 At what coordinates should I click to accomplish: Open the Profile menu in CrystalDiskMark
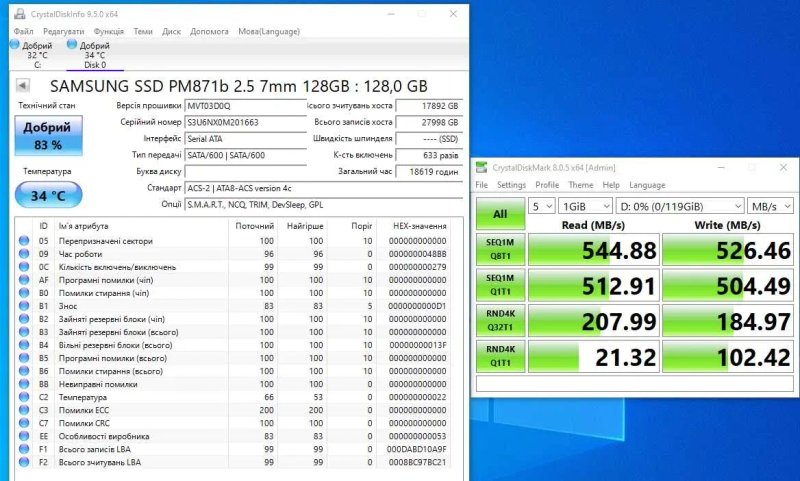pos(547,185)
